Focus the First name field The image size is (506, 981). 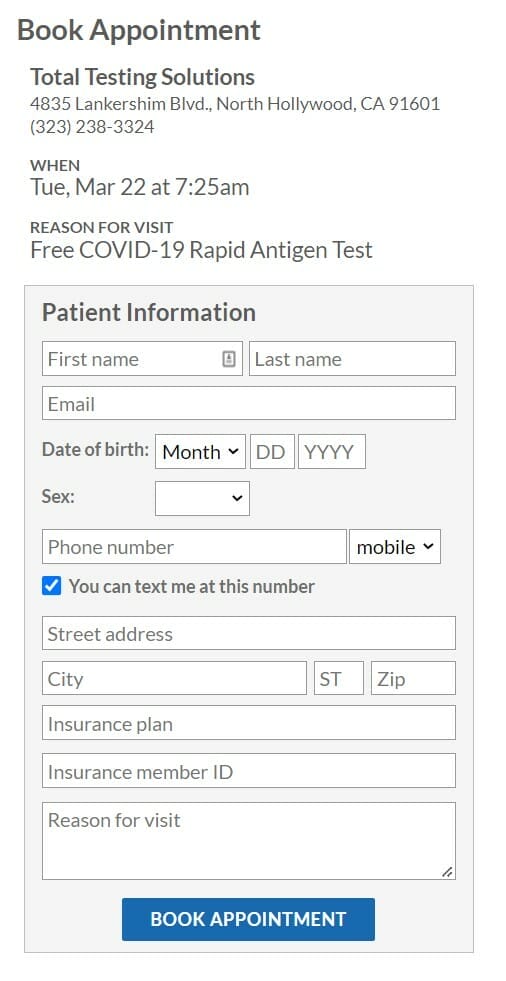[143, 358]
